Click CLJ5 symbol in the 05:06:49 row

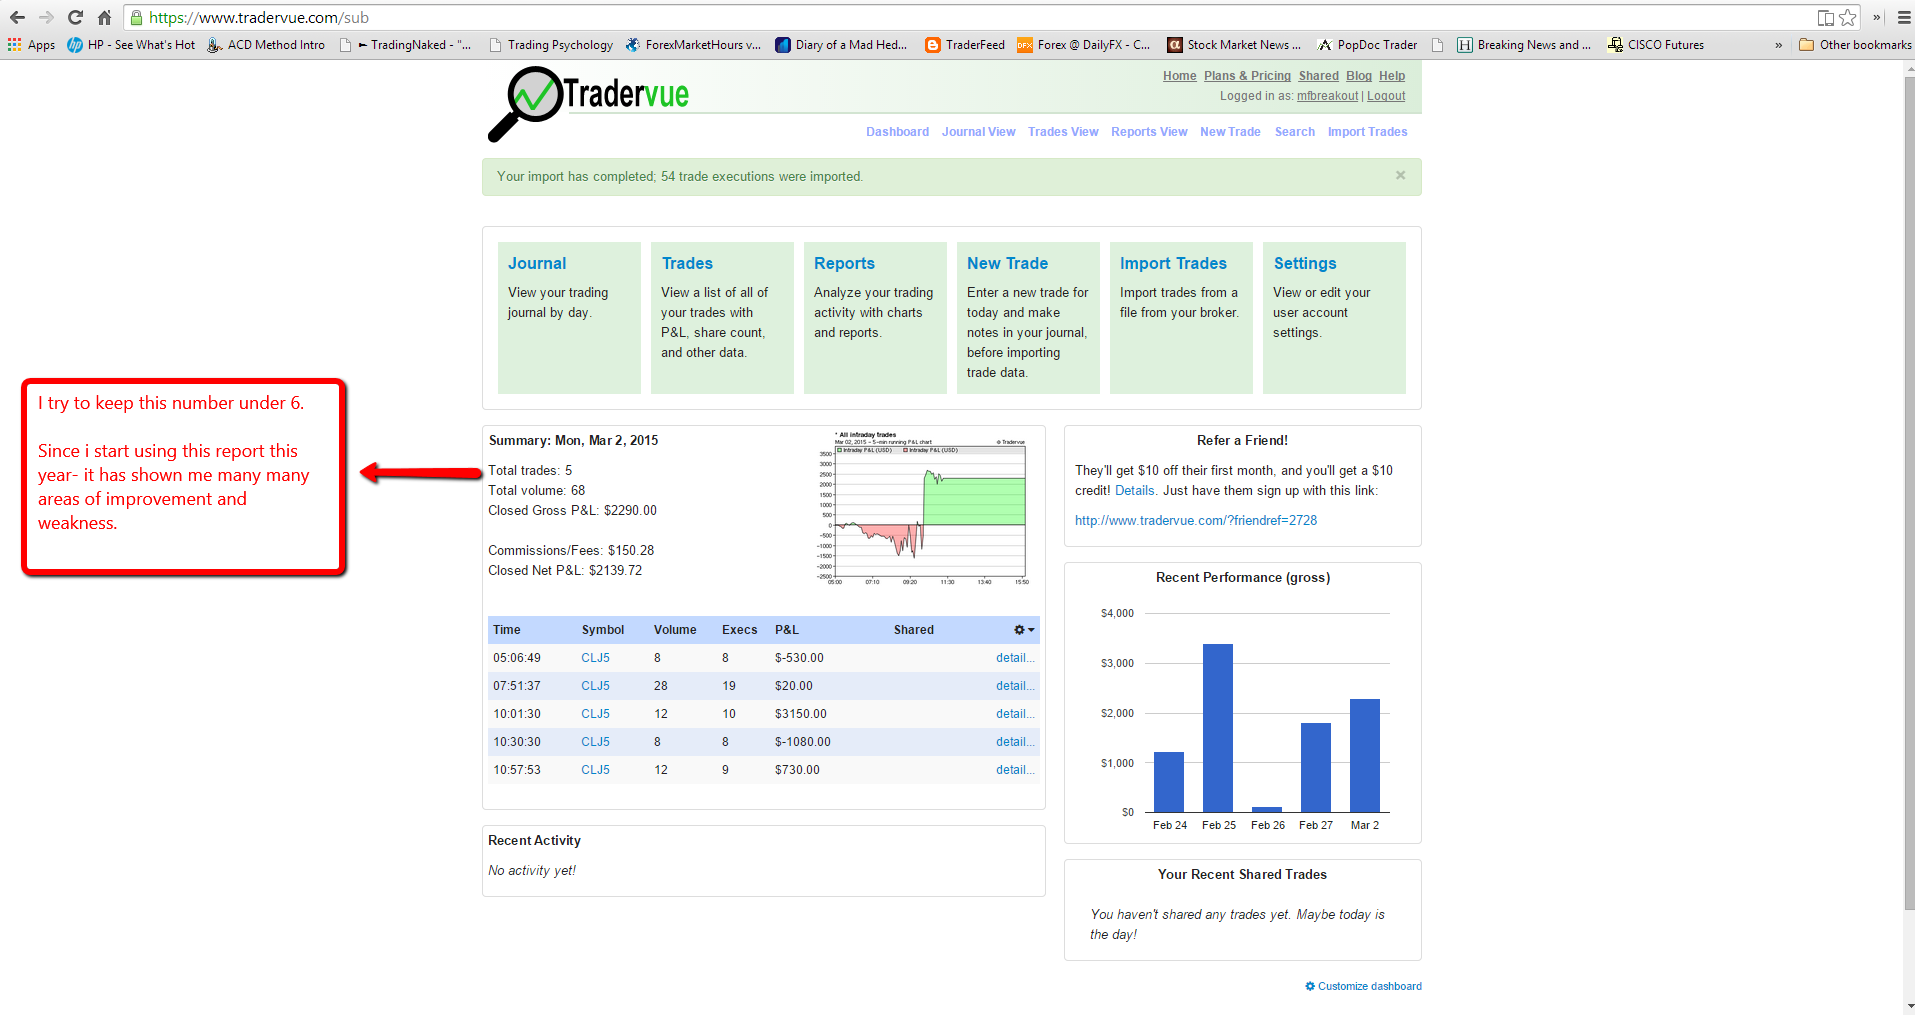click(596, 658)
